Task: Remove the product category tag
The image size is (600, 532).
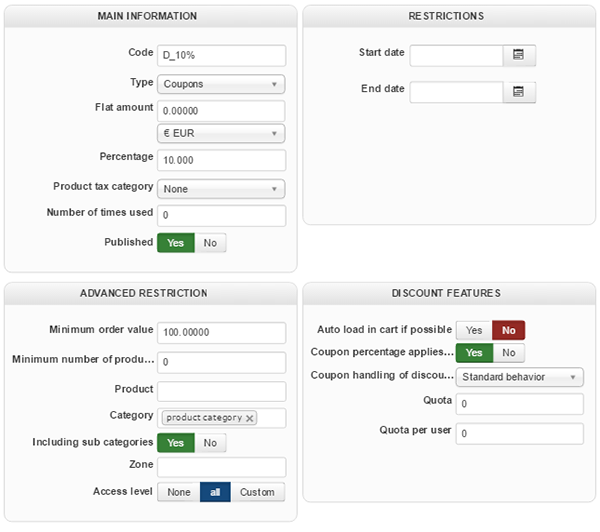Action: (250, 418)
